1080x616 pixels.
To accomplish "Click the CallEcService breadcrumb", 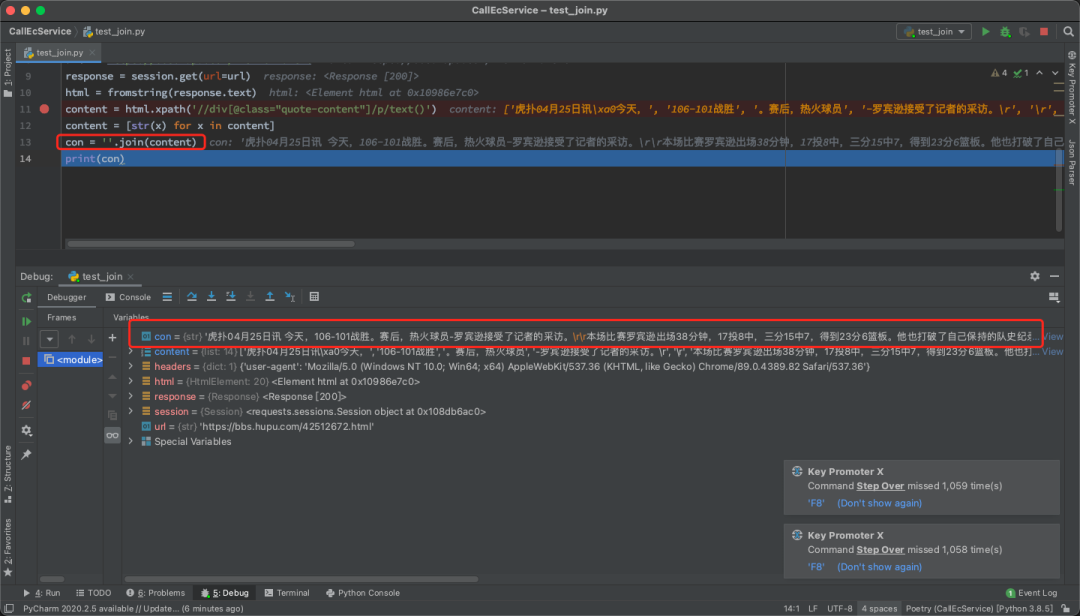I will coord(39,32).
